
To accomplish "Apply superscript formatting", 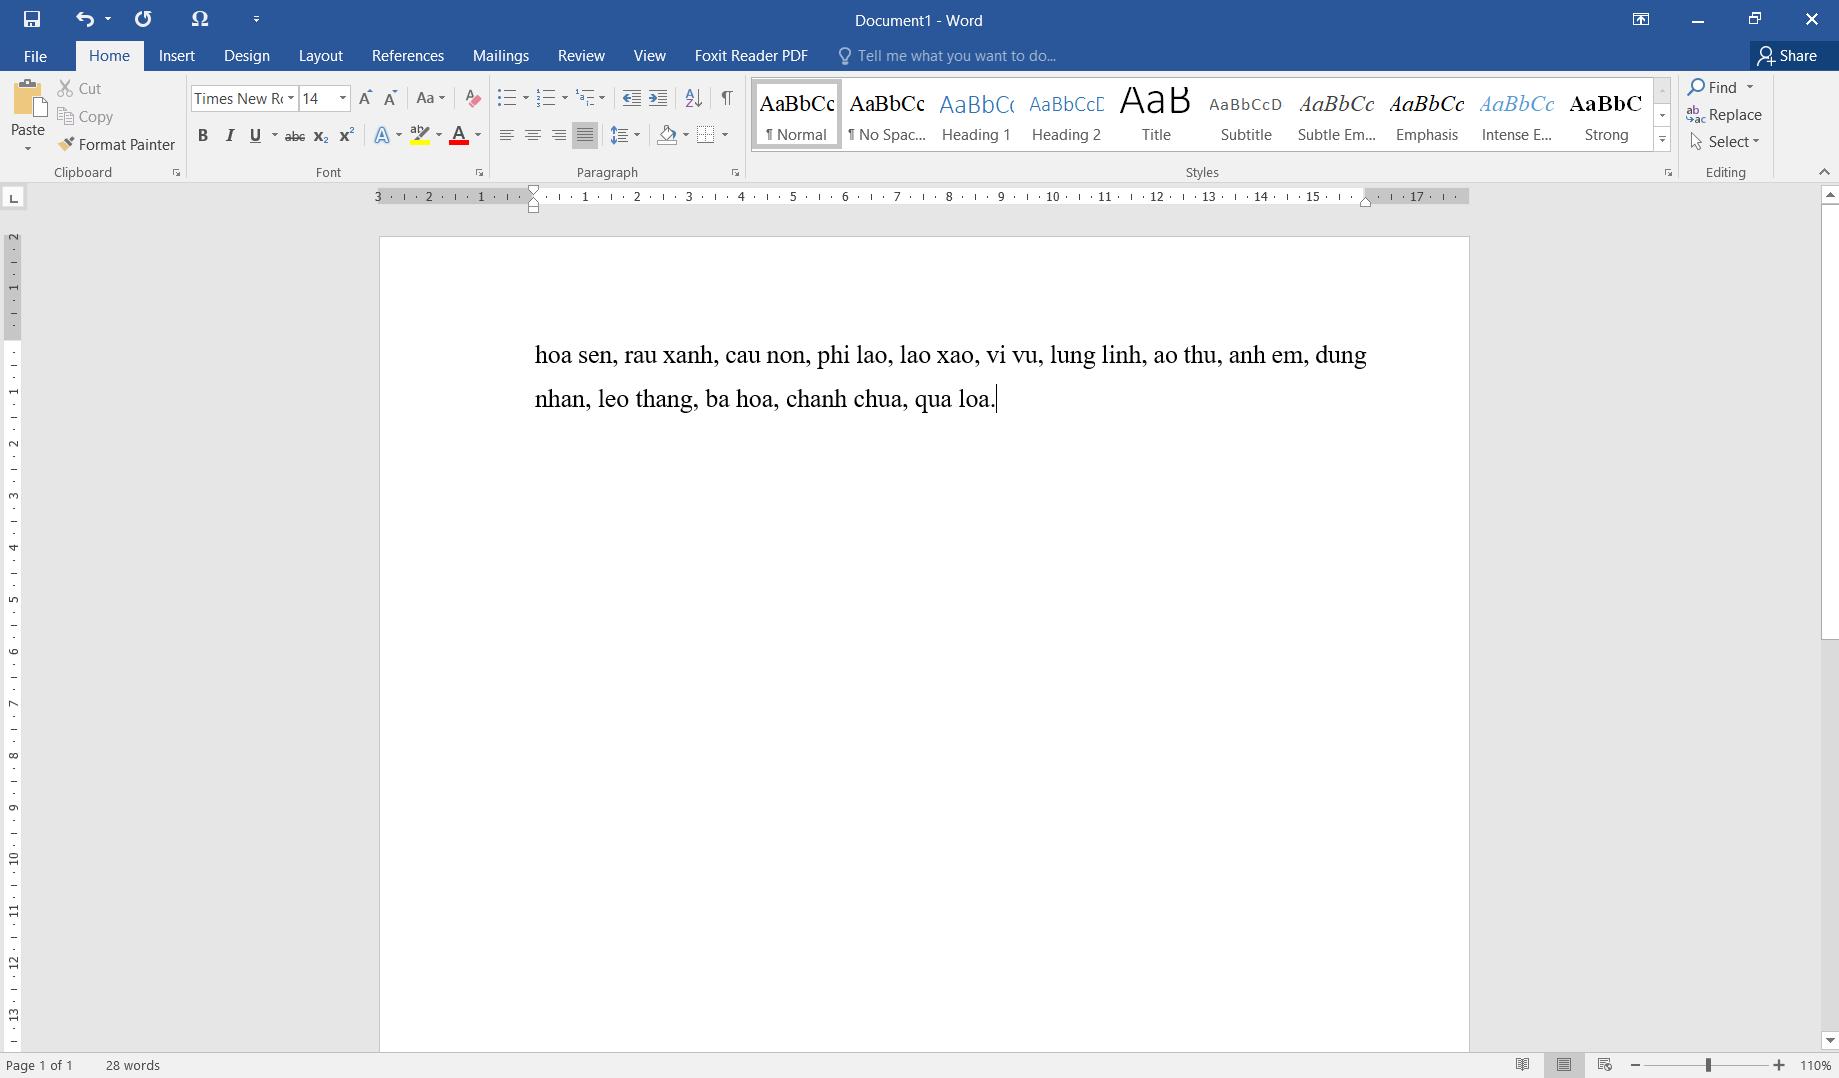I will [346, 135].
